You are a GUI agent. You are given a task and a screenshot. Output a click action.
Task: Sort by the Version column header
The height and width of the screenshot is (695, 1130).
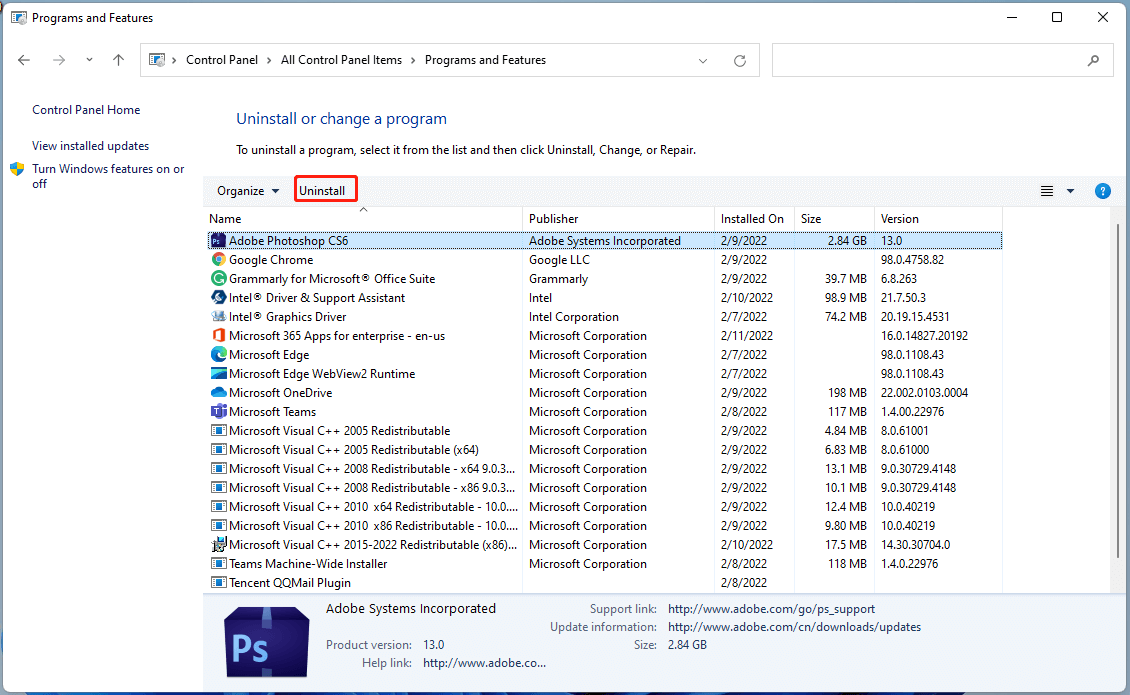click(938, 218)
